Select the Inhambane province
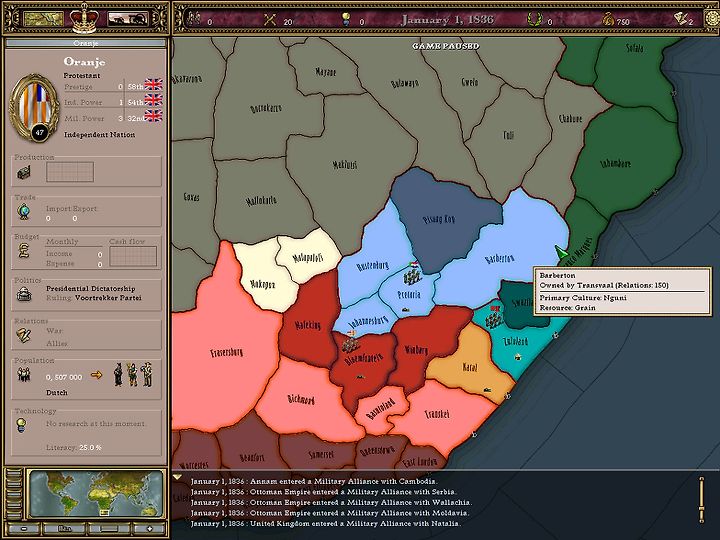The width and height of the screenshot is (720, 540). (615, 163)
